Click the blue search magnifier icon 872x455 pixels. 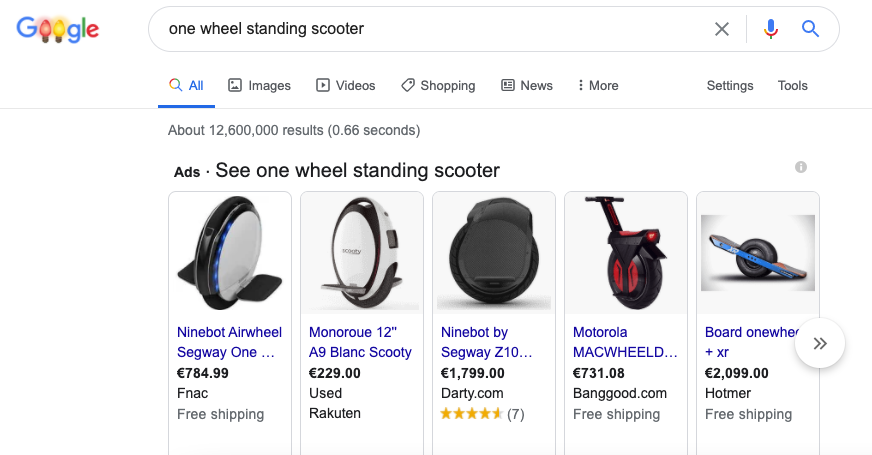point(811,29)
